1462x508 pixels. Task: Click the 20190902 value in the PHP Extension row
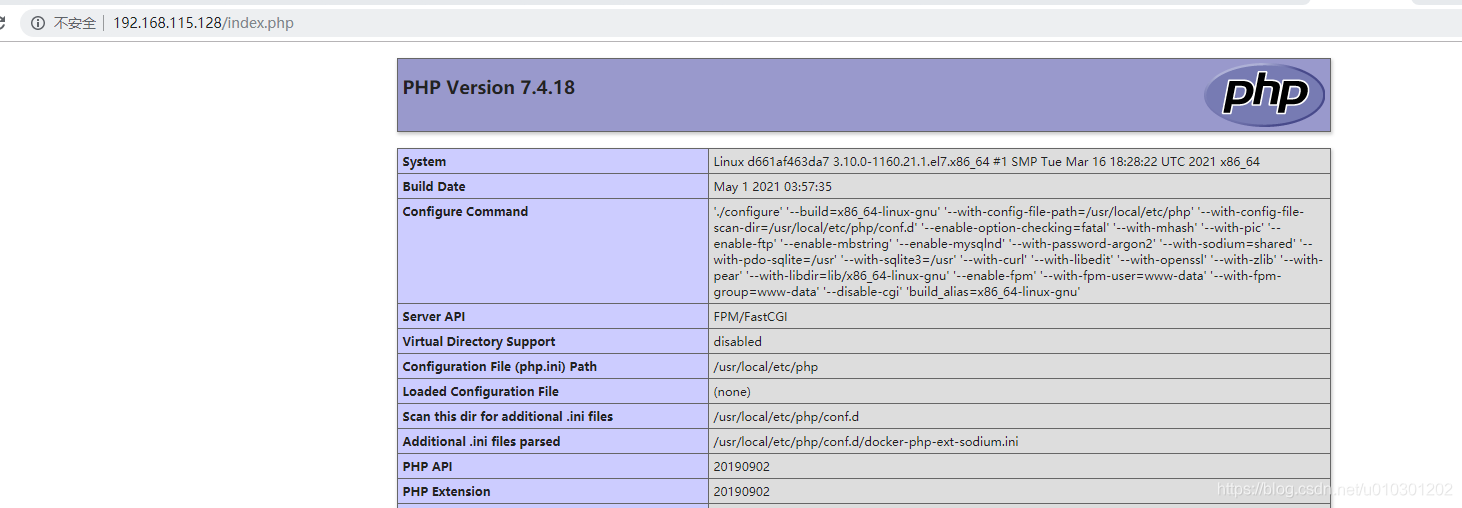coord(742,492)
